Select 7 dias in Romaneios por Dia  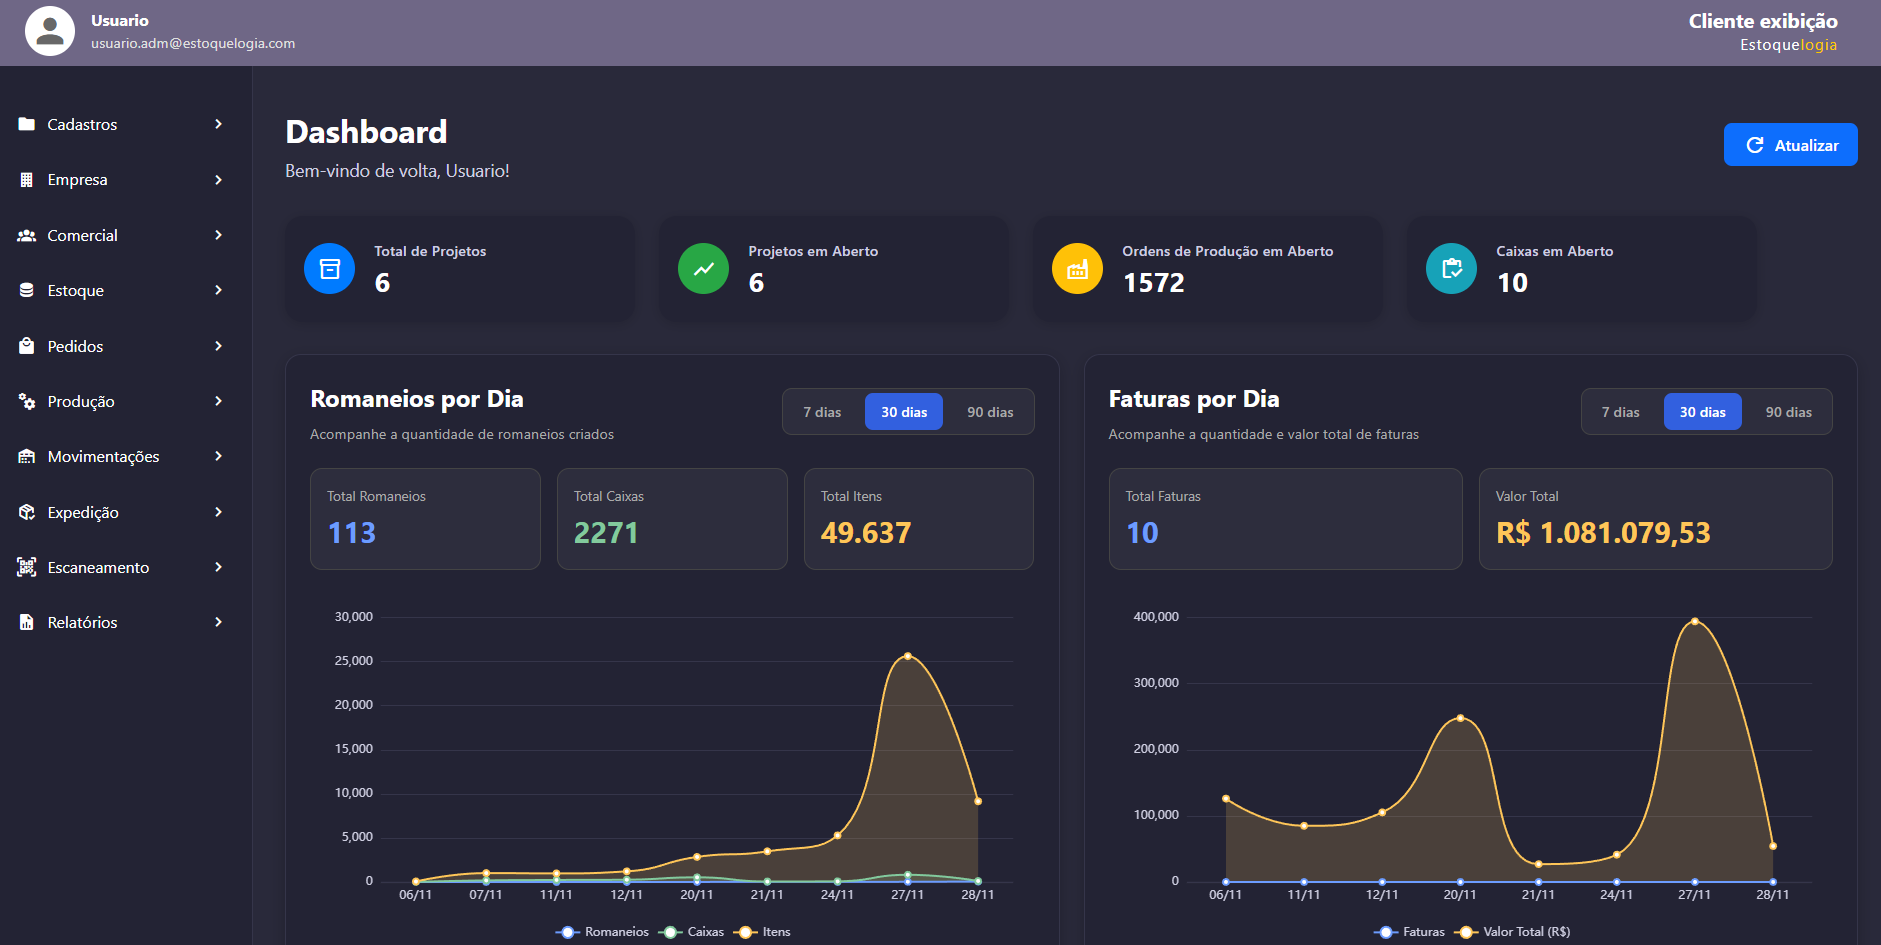[x=822, y=412]
